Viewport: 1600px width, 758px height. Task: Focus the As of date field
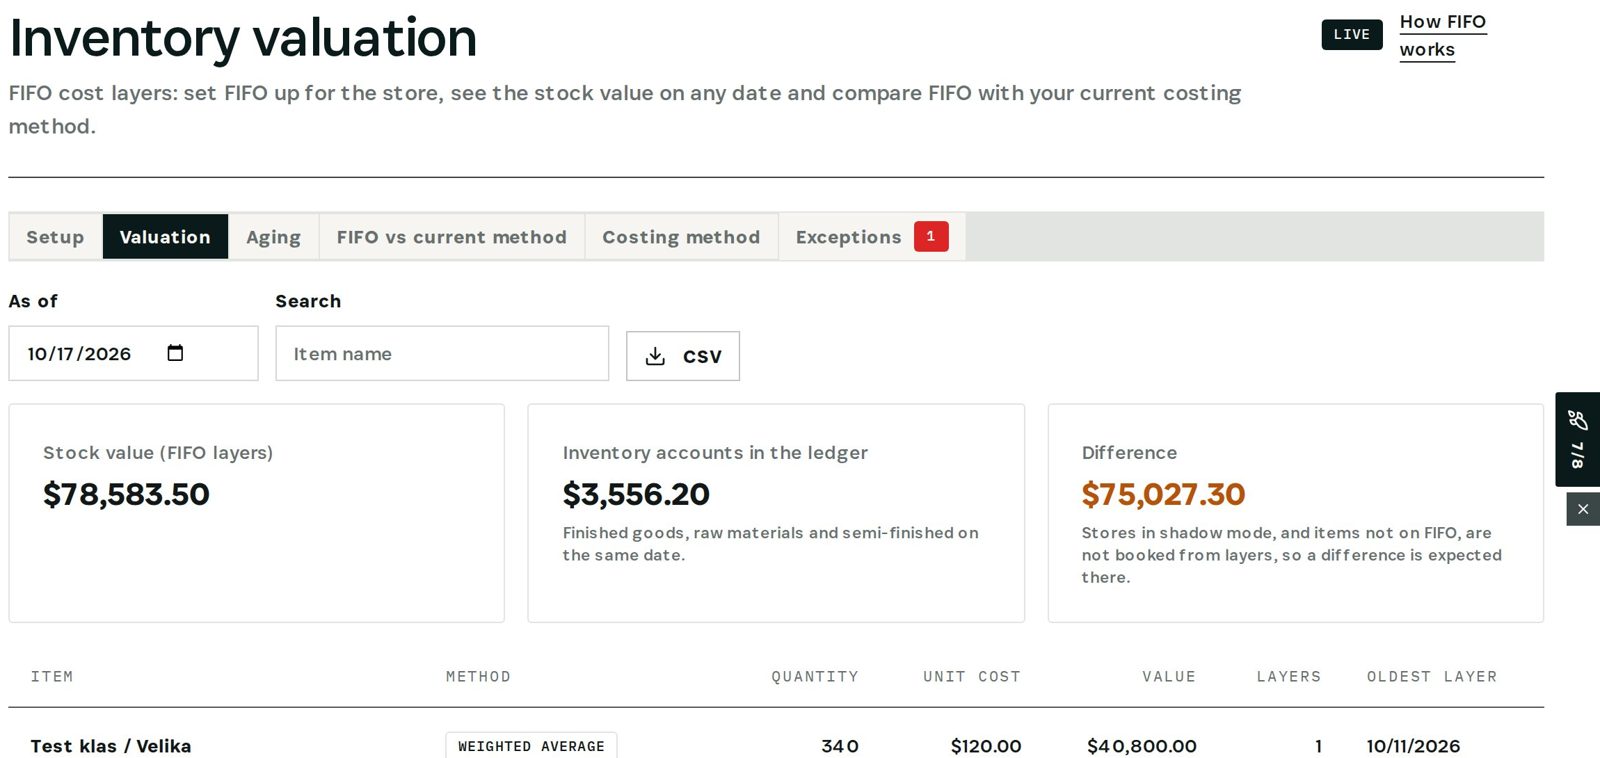pyautogui.click(x=133, y=353)
